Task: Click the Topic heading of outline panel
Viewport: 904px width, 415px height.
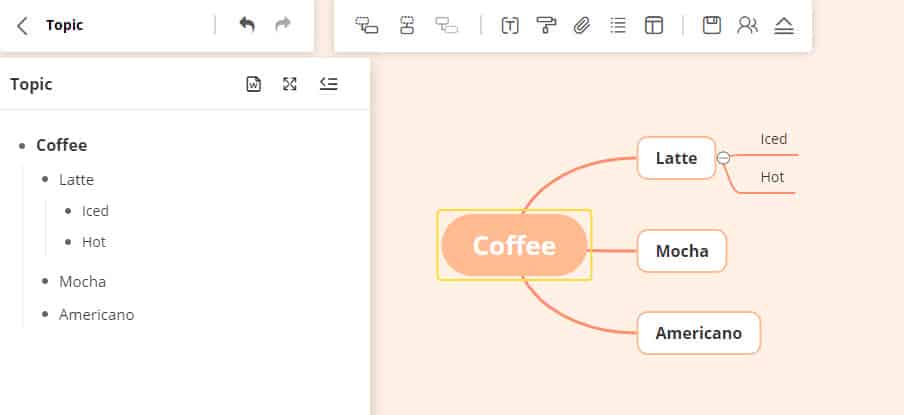Action: 31,84
